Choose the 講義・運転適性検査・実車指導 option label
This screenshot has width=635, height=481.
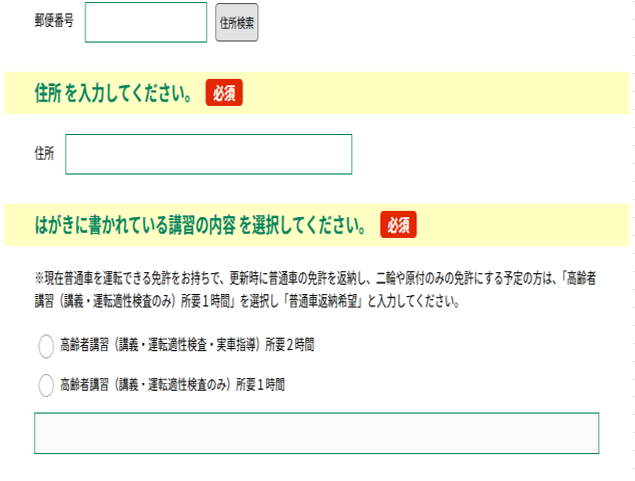point(187,346)
